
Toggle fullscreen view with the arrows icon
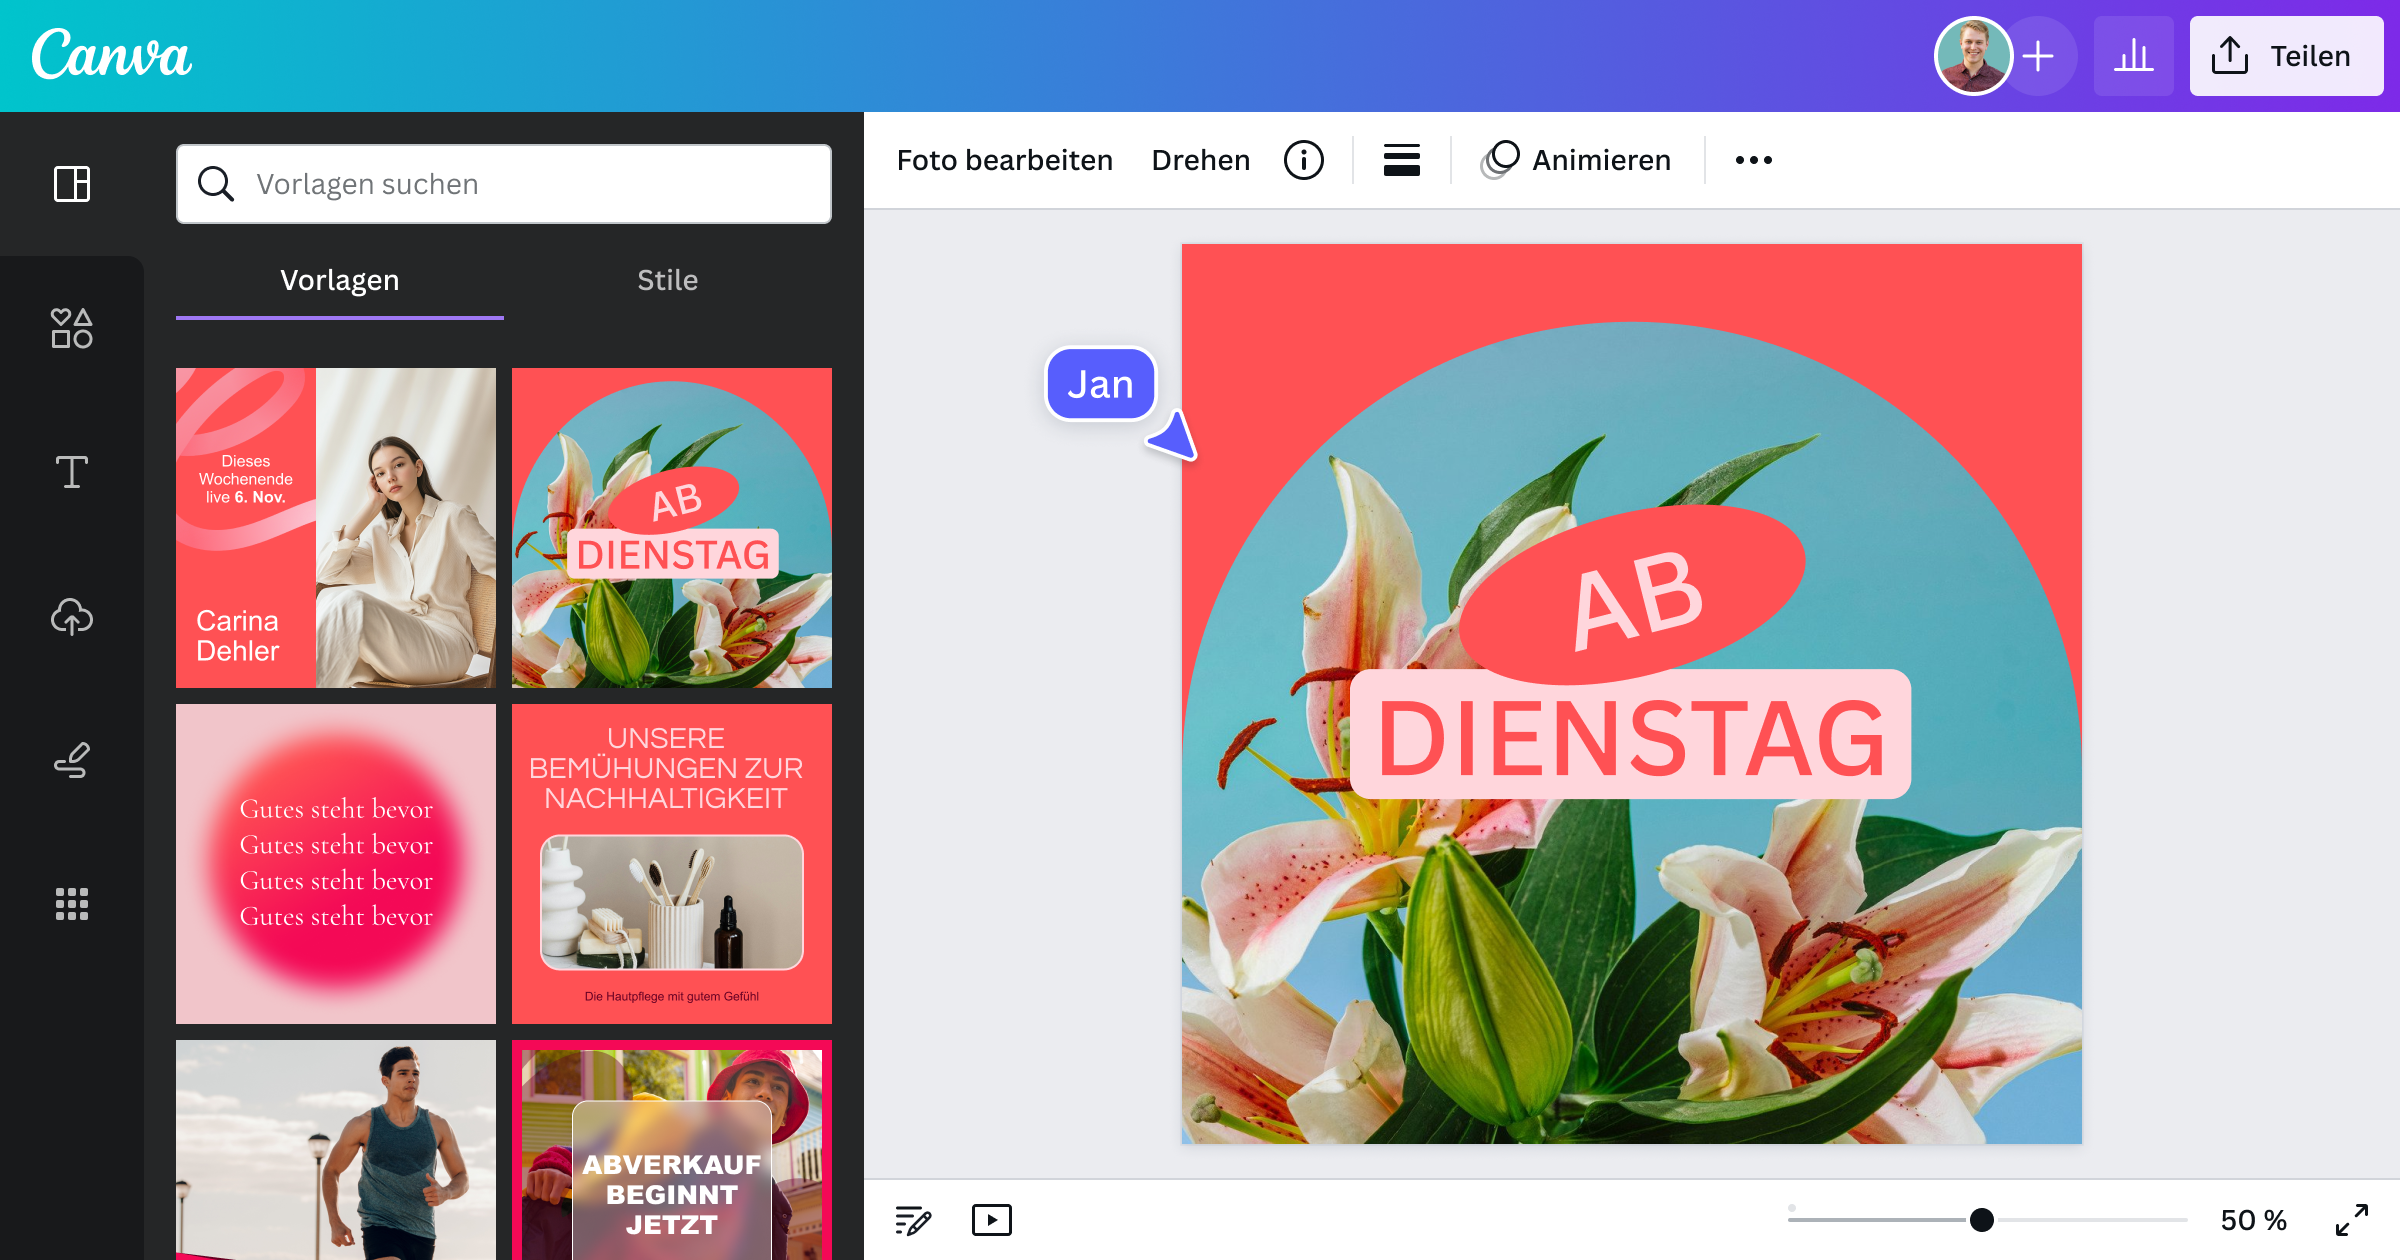[2352, 1220]
